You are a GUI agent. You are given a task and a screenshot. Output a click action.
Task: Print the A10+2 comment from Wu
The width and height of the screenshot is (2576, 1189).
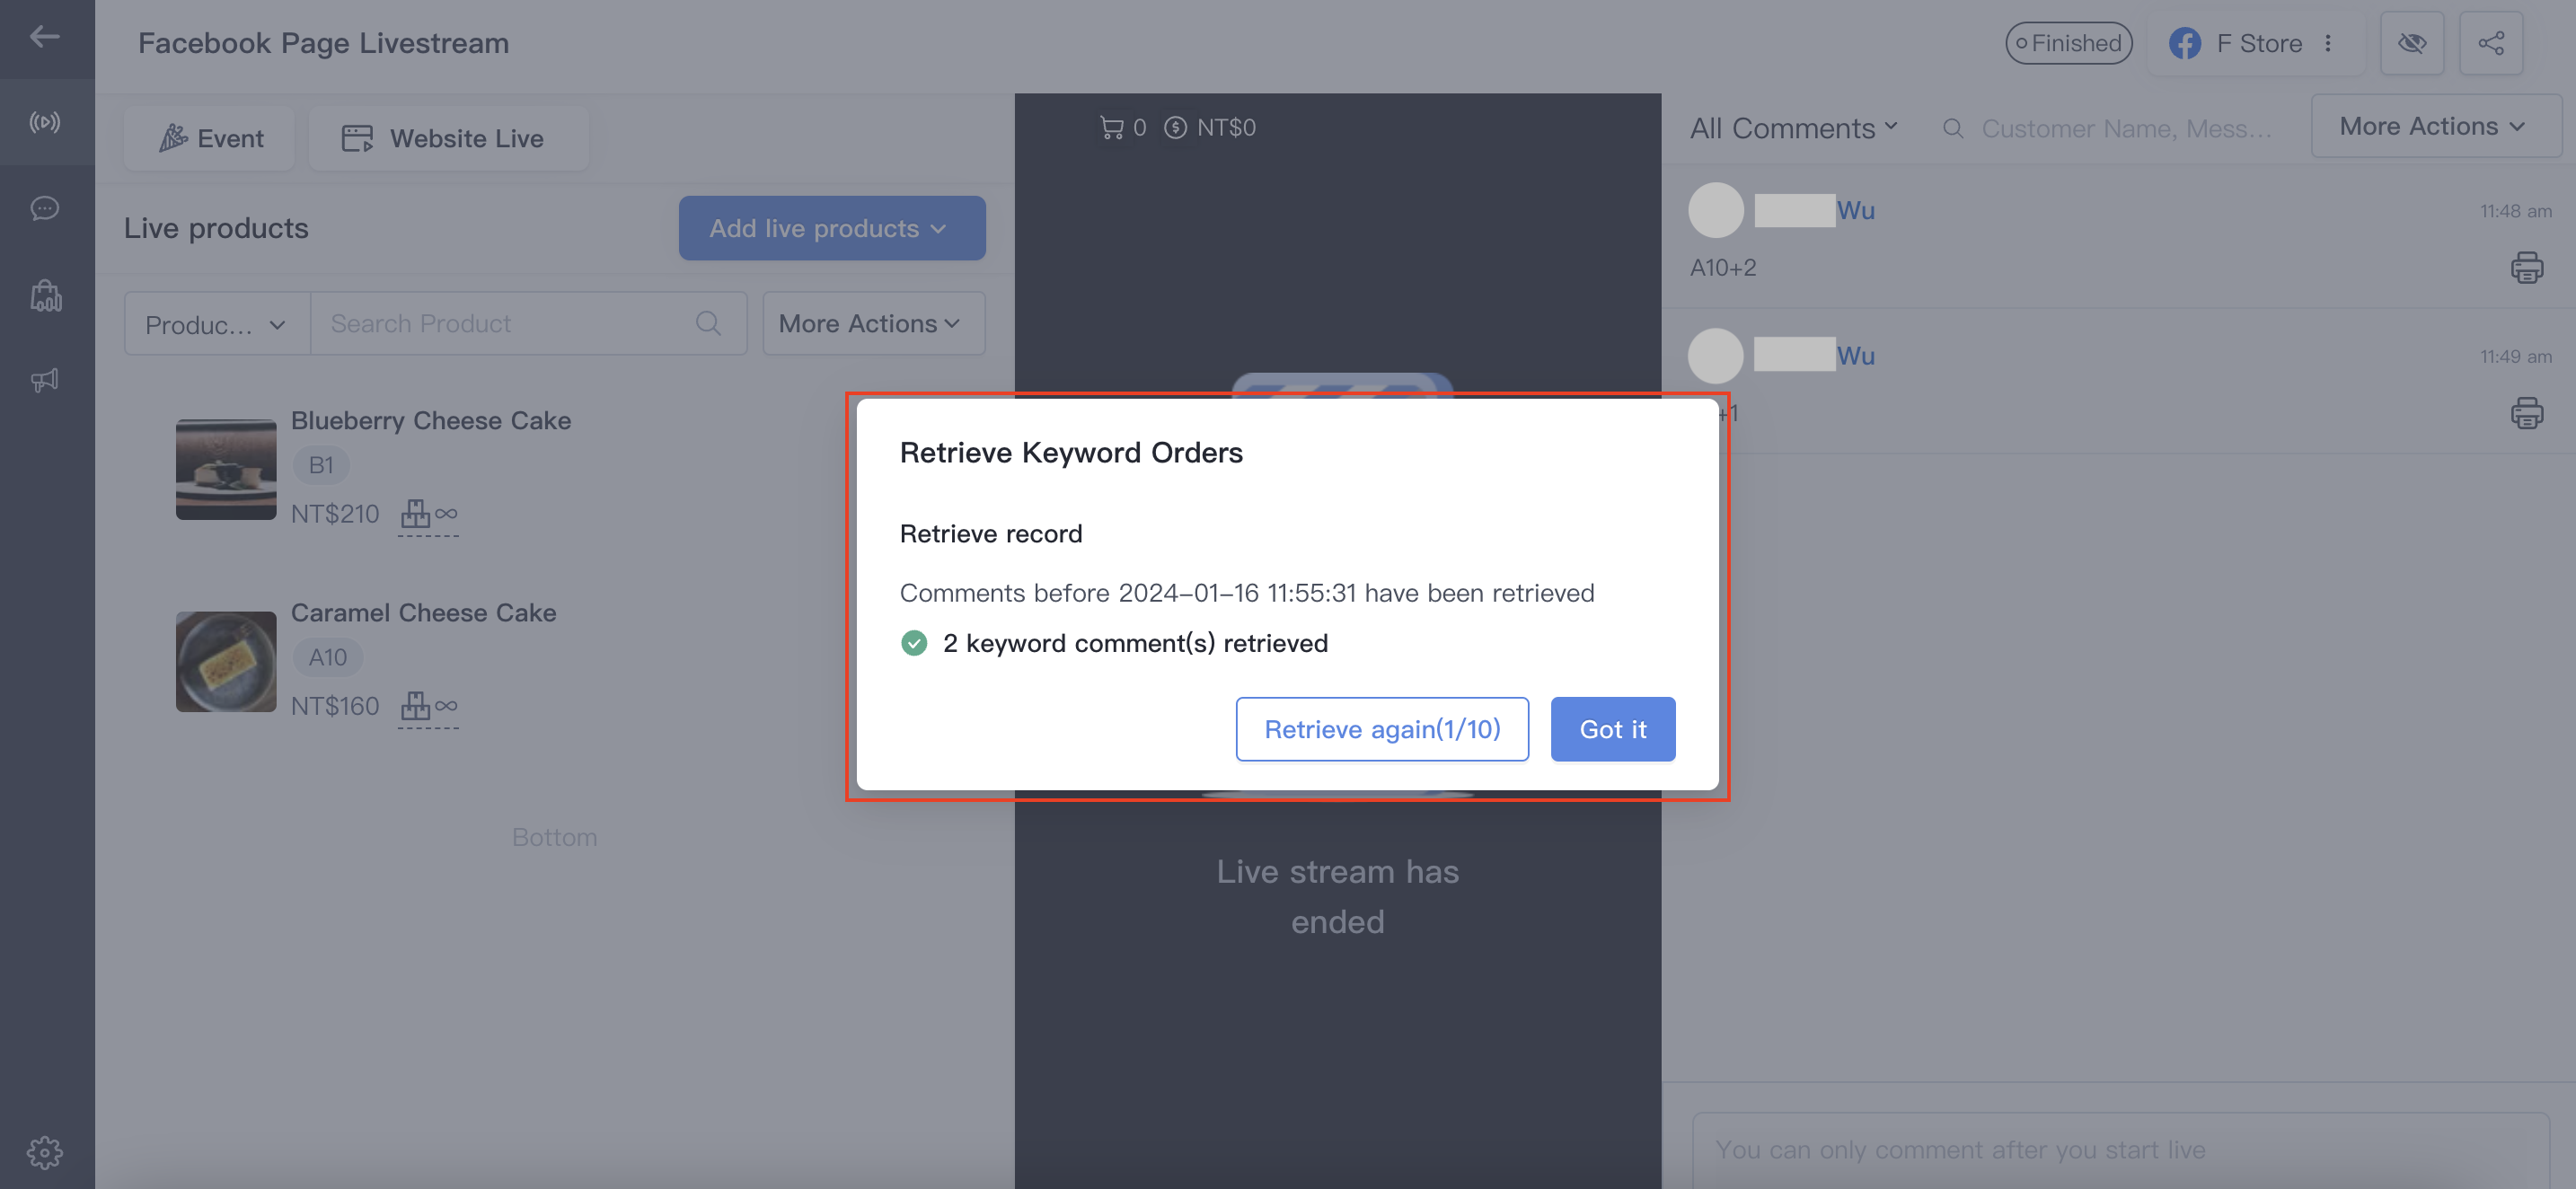(2526, 268)
